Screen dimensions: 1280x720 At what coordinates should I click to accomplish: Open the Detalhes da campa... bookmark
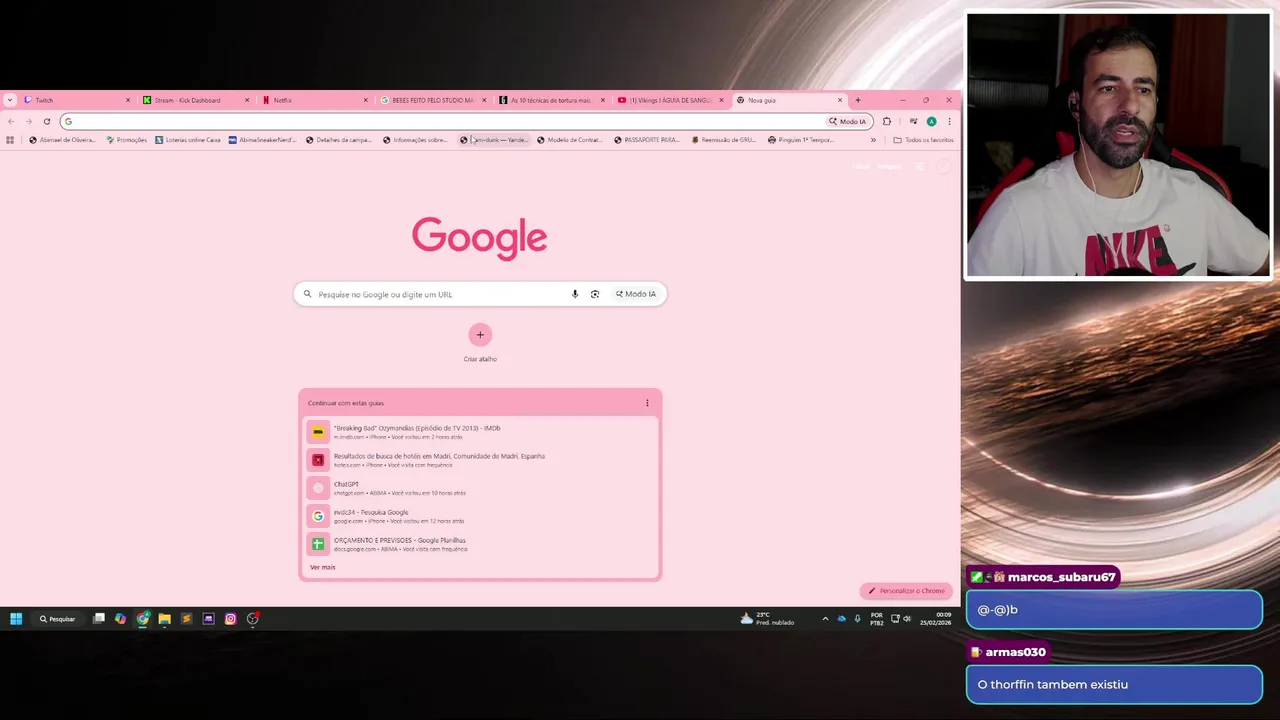point(339,140)
